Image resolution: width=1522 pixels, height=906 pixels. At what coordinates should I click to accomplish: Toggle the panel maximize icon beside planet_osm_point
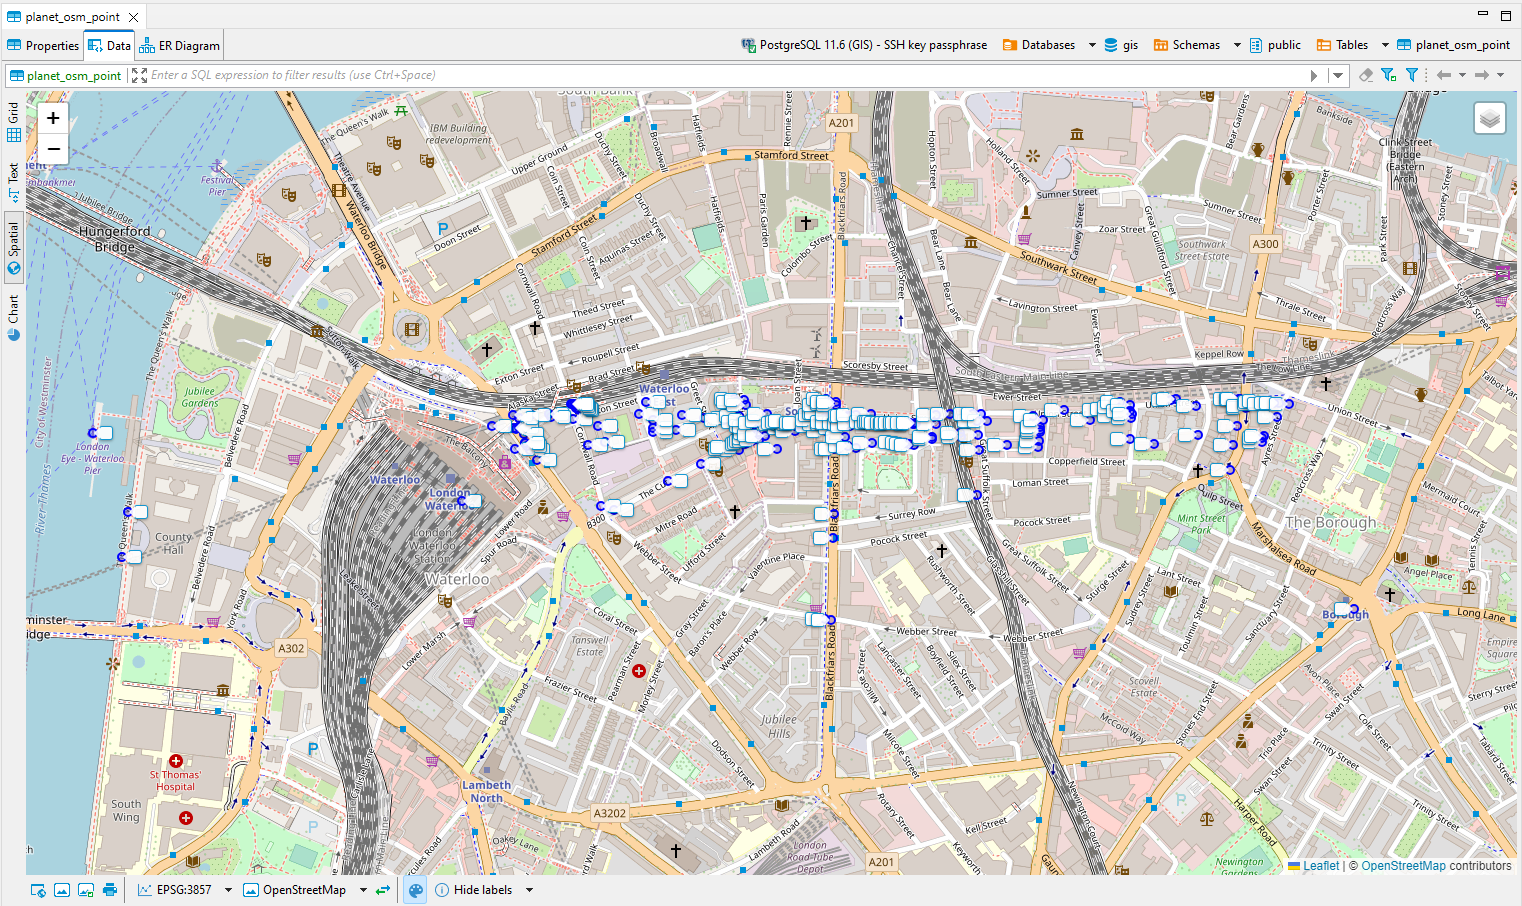pyautogui.click(x=139, y=75)
